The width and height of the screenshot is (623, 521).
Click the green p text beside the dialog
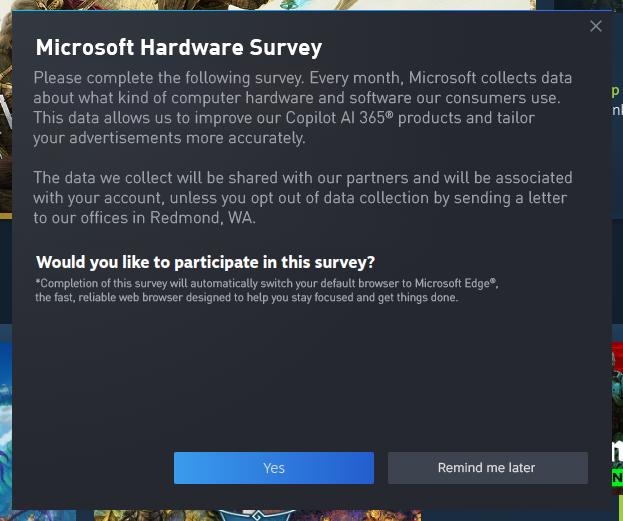pos(615,92)
